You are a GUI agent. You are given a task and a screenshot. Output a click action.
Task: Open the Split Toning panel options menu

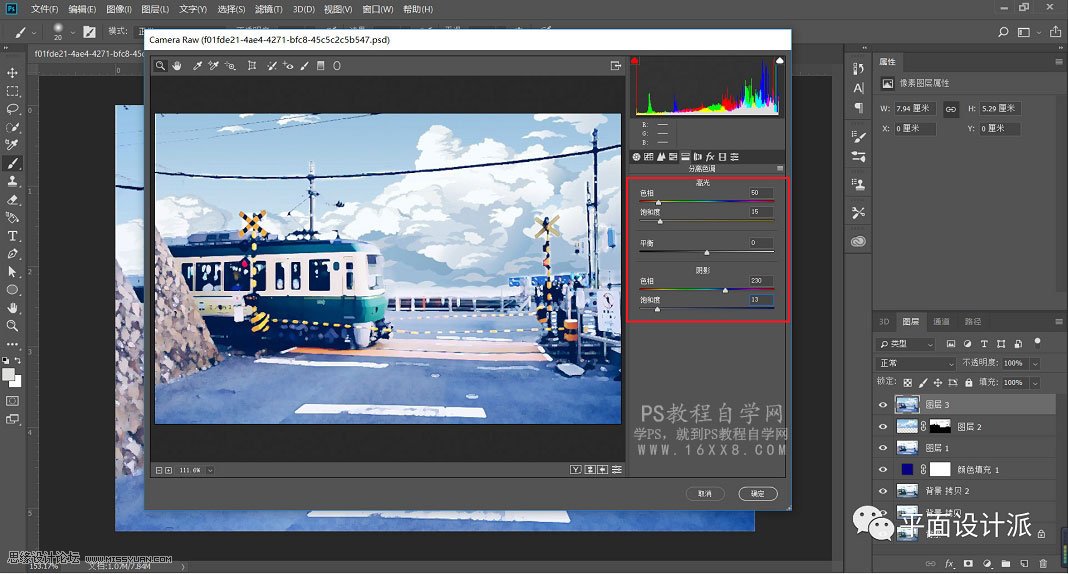pos(780,168)
